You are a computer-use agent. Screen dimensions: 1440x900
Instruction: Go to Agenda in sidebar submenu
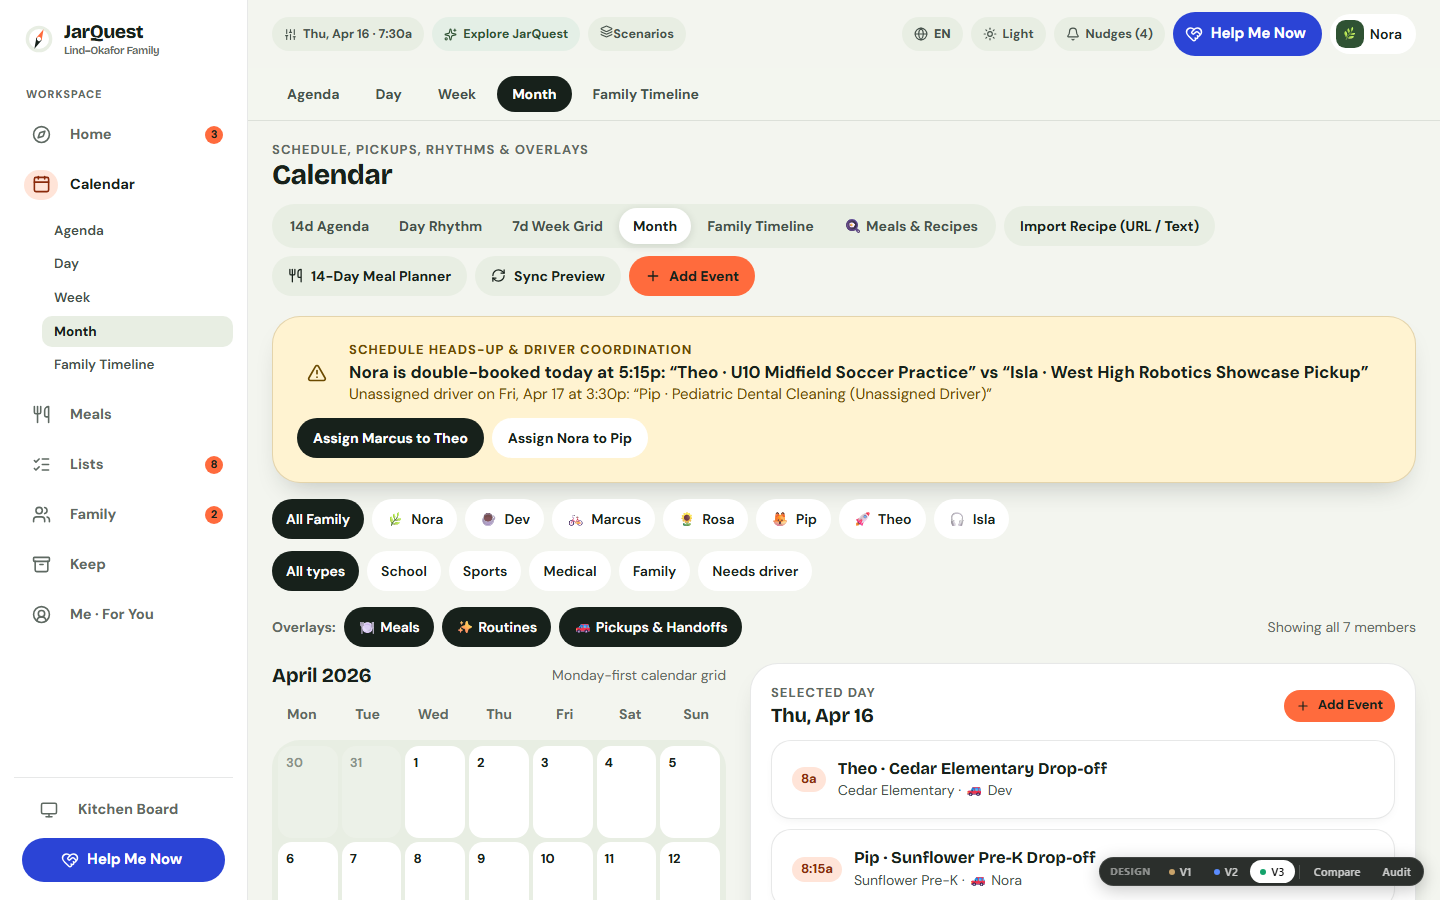(x=79, y=231)
